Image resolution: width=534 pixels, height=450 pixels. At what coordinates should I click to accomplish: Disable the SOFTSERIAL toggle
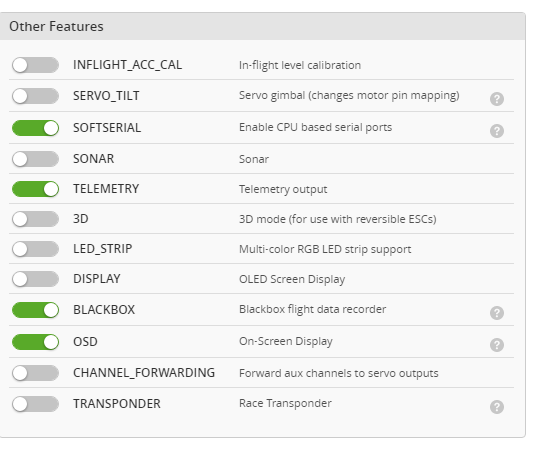click(35, 128)
